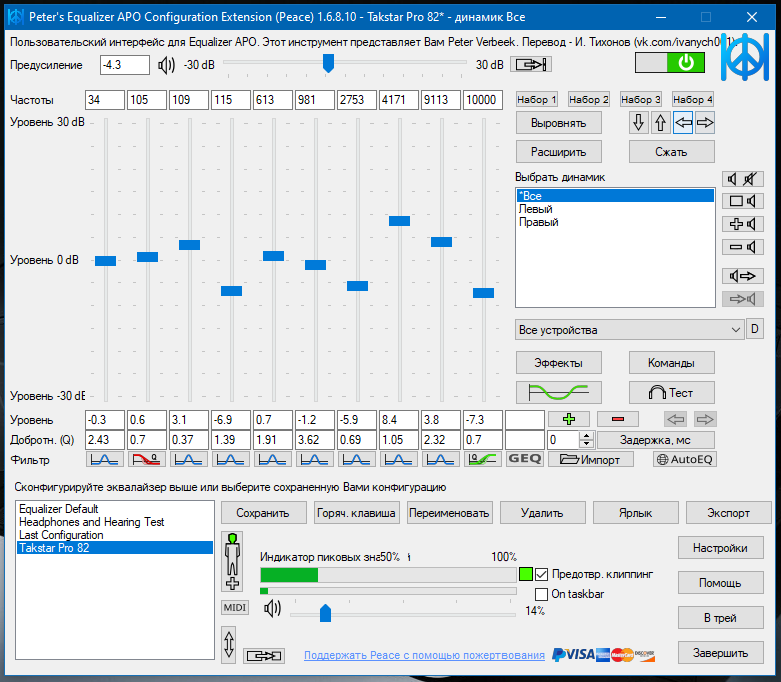The image size is (781, 682).
Task: Click the volume speaker icon near the 14% slider
Action: tap(272, 608)
